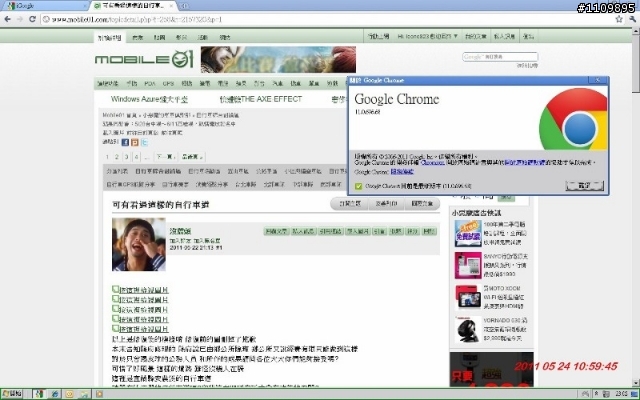Share the thread via the orange Plurk icon

click(135, 142)
